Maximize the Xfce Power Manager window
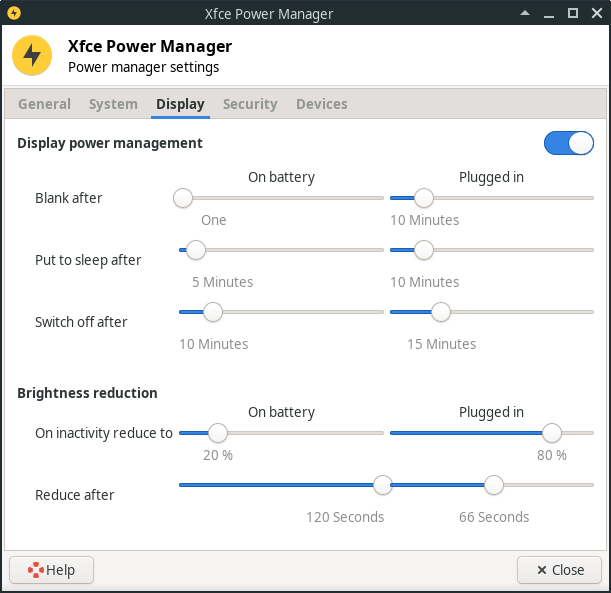The image size is (611, 593). (573, 13)
